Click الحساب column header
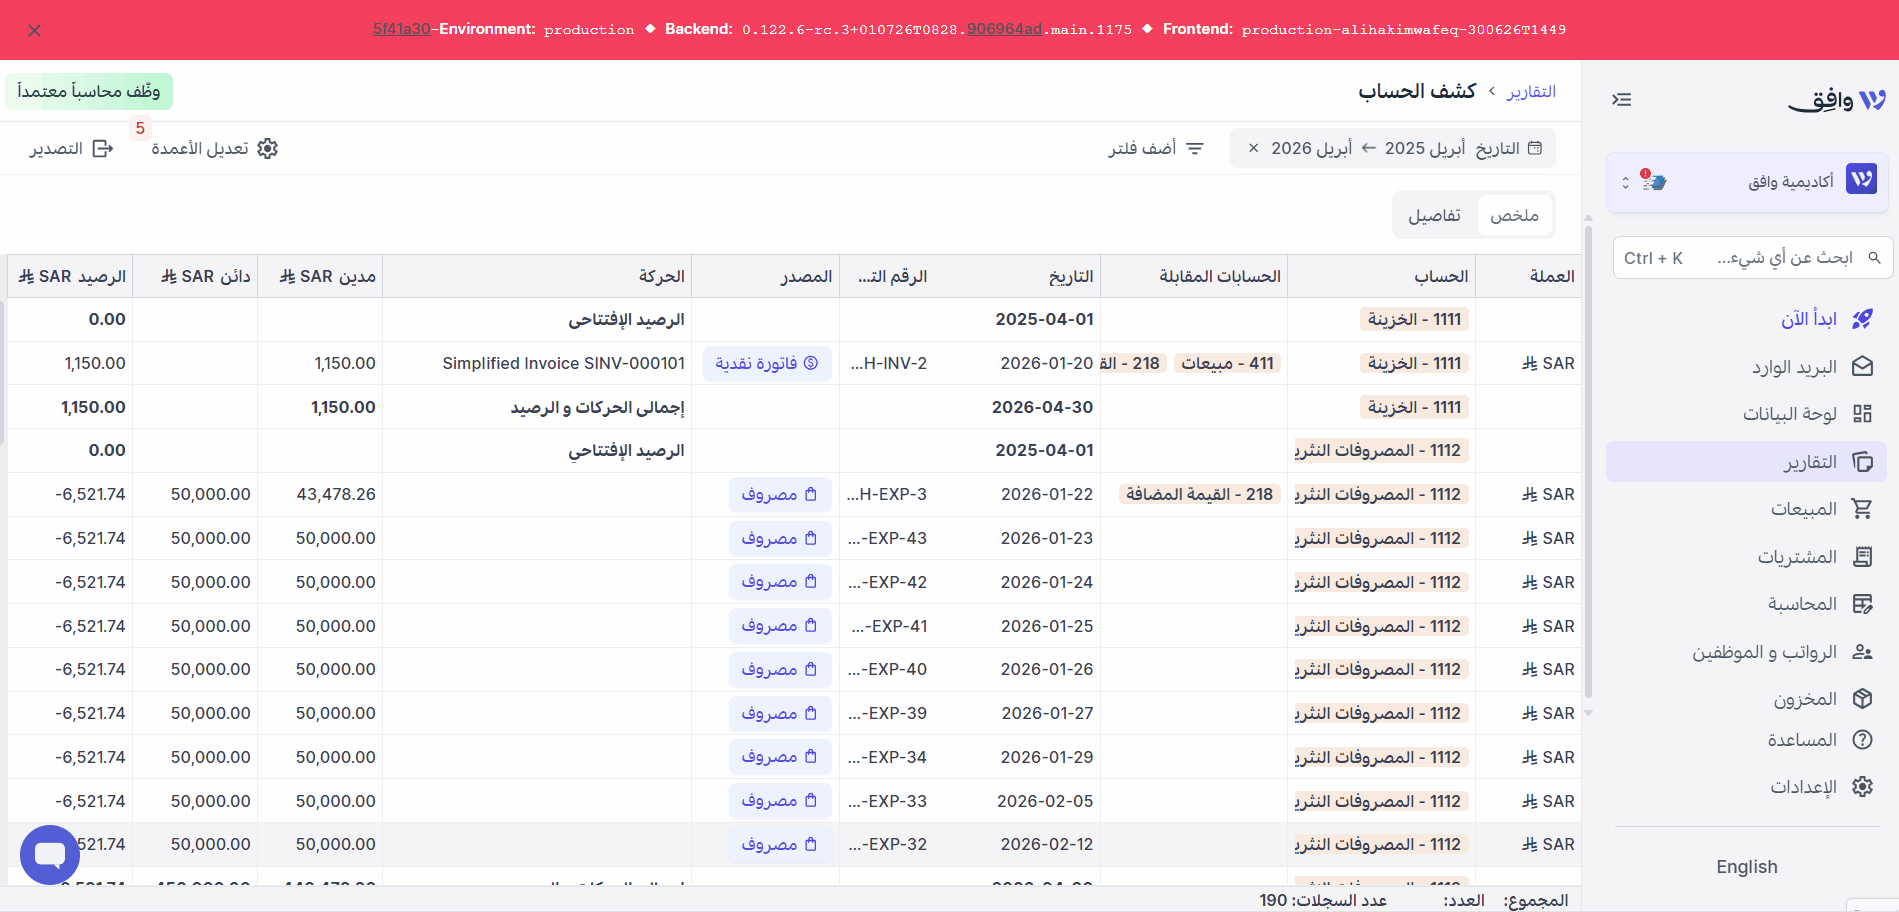The height and width of the screenshot is (912, 1899). point(1381,276)
